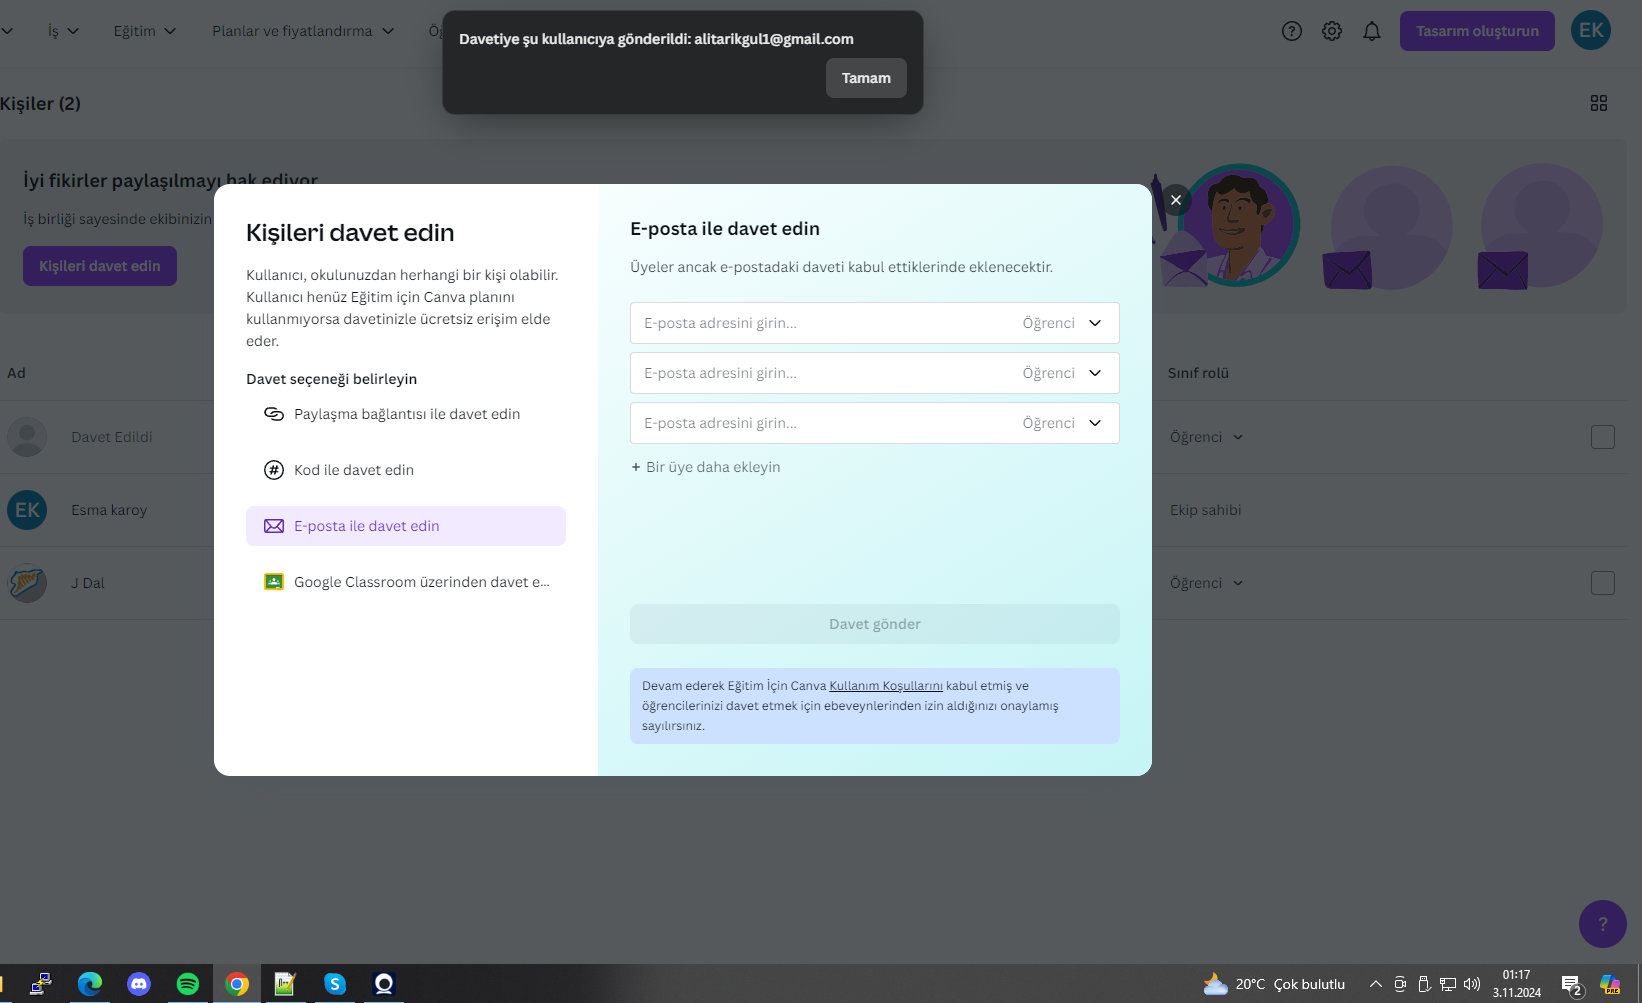The image size is (1642, 1003).
Task: Open role dropdown in first email field
Action: [x=1062, y=323]
